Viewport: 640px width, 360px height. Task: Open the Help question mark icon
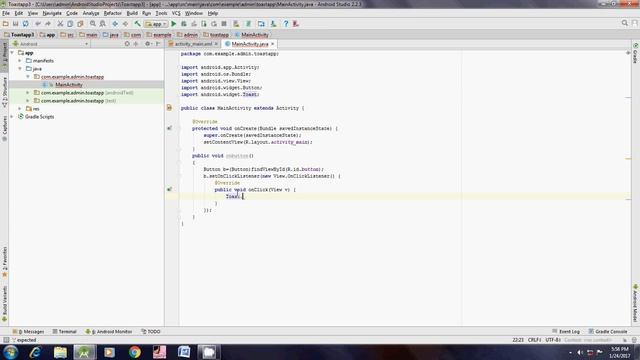[x=286, y=24]
